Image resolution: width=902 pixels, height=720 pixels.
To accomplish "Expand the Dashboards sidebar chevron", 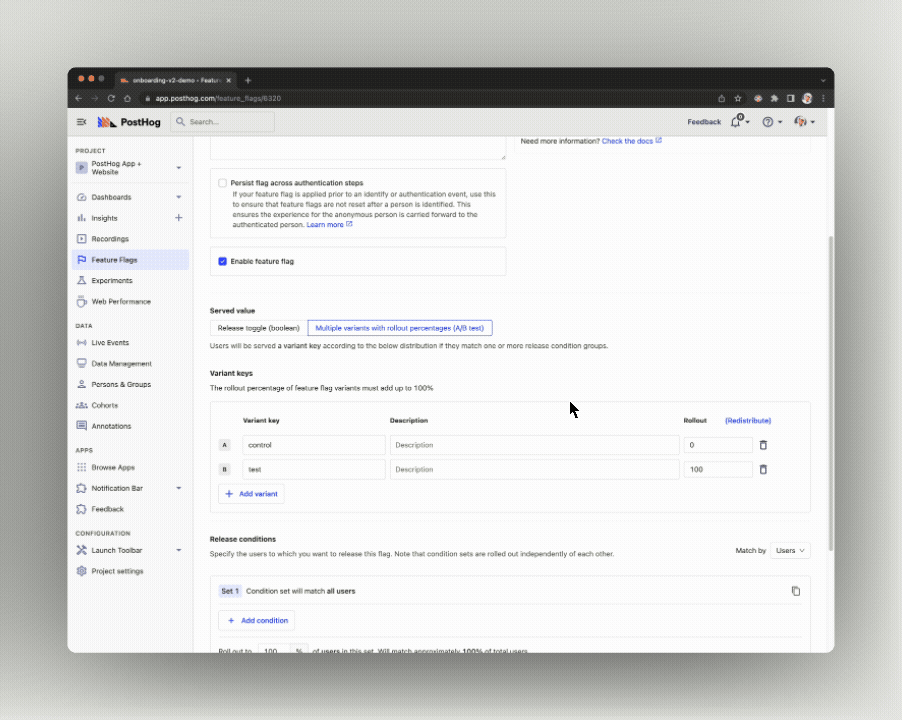I will click(179, 197).
